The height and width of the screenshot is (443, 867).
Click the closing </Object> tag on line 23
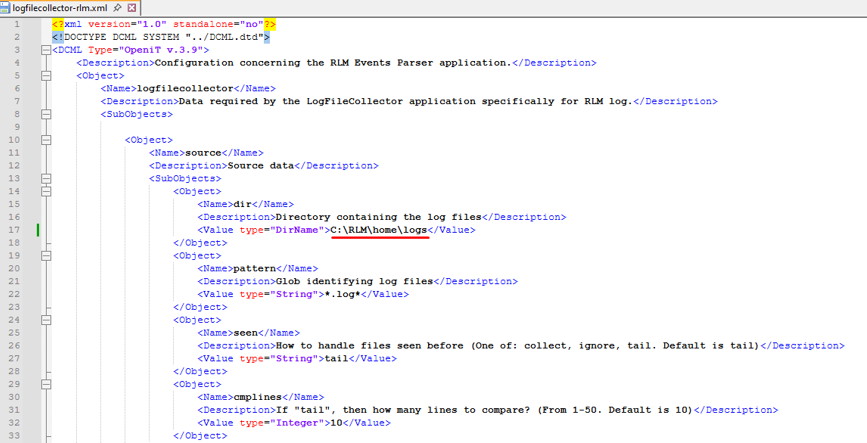click(200, 307)
